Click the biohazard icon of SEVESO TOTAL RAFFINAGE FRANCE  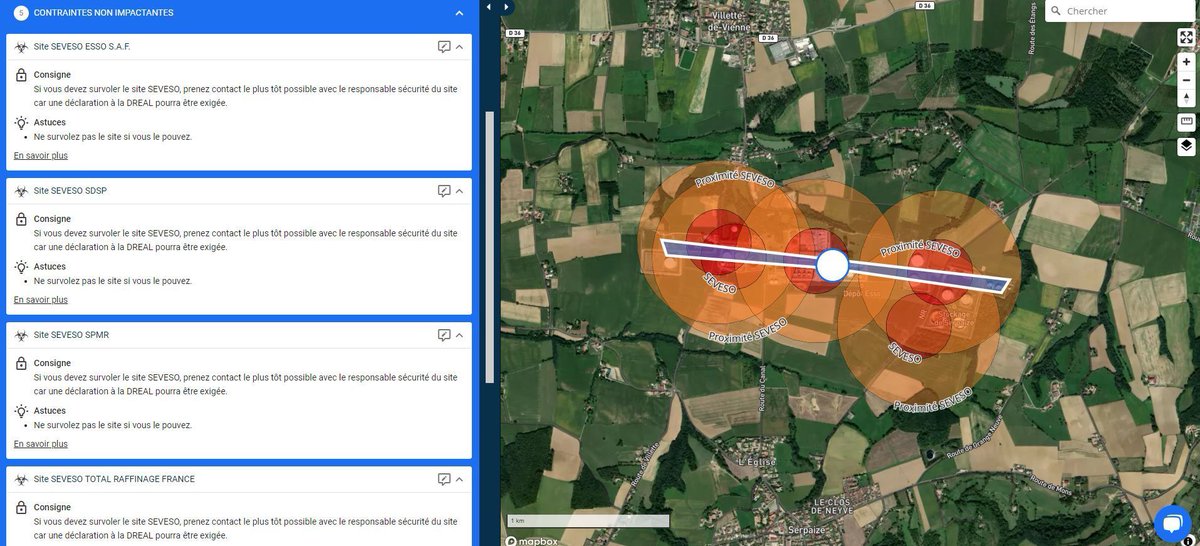pos(21,479)
